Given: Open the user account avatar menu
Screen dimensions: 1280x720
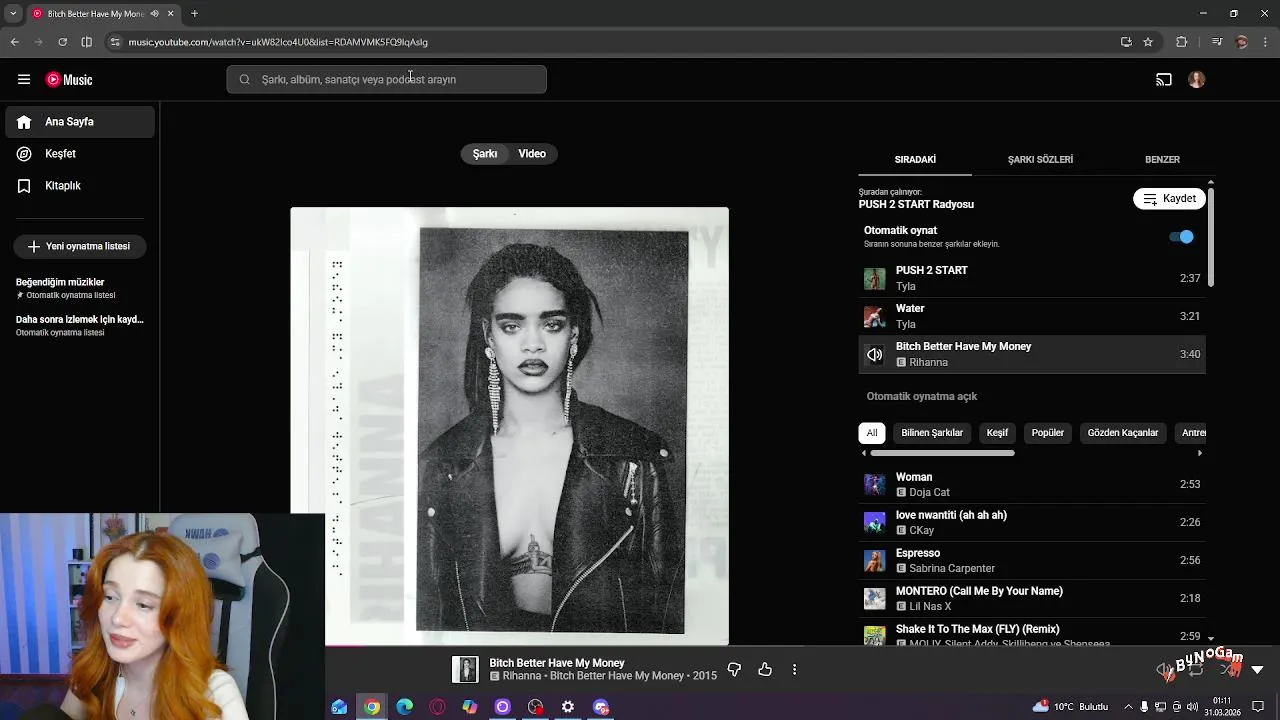Looking at the screenshot, I should [1197, 80].
